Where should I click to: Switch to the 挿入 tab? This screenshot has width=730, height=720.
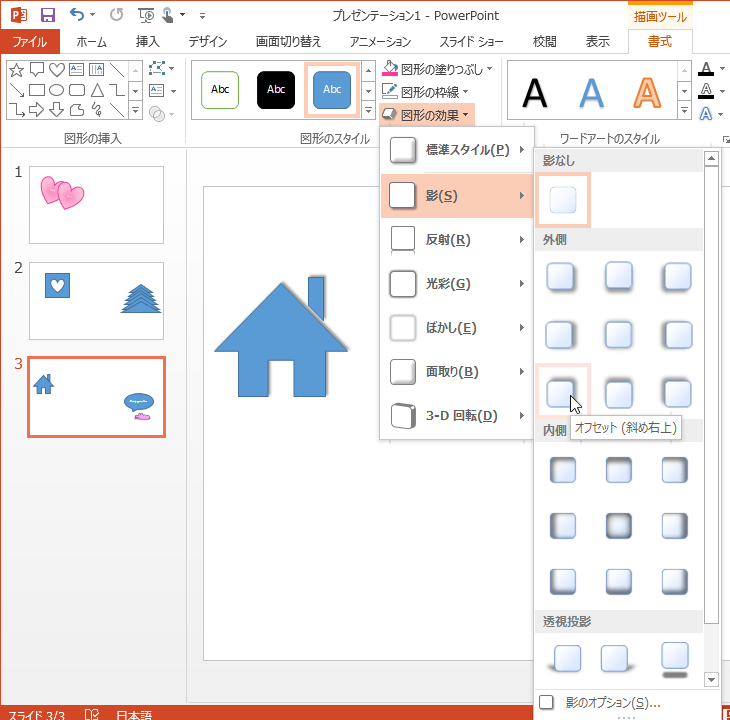(x=148, y=42)
